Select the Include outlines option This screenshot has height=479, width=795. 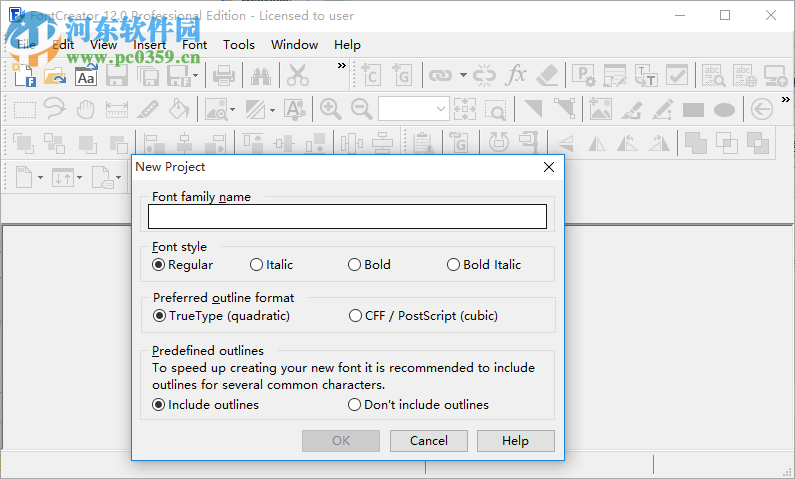(x=205, y=404)
